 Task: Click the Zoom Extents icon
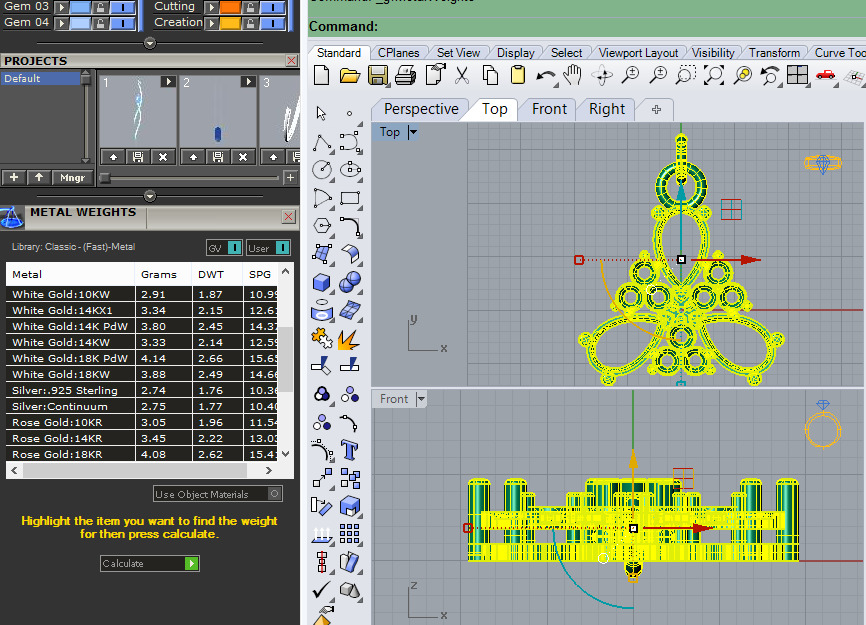714,75
